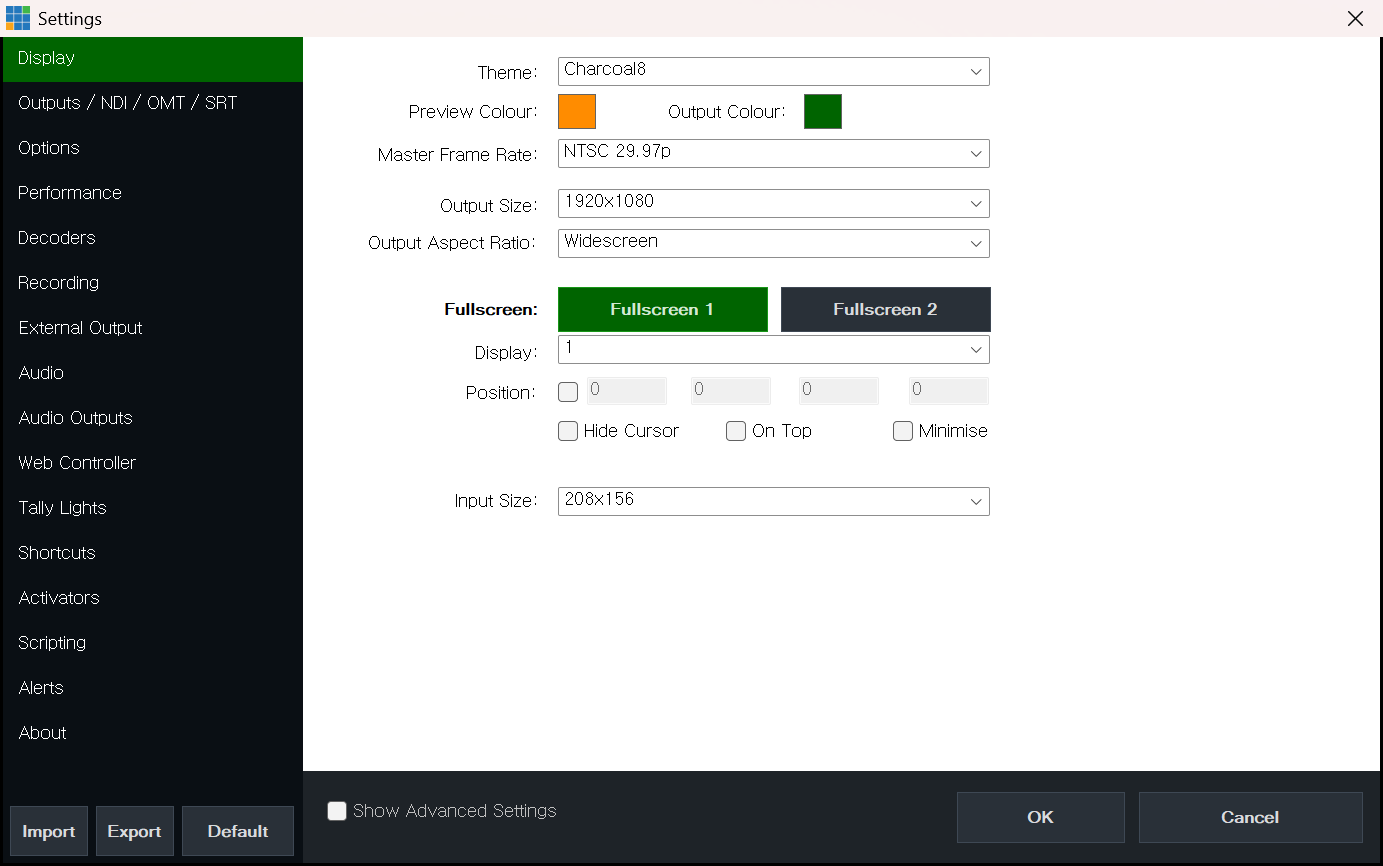The width and height of the screenshot is (1383, 866).
Task: Open Web Controller settings
Action: coord(153,463)
